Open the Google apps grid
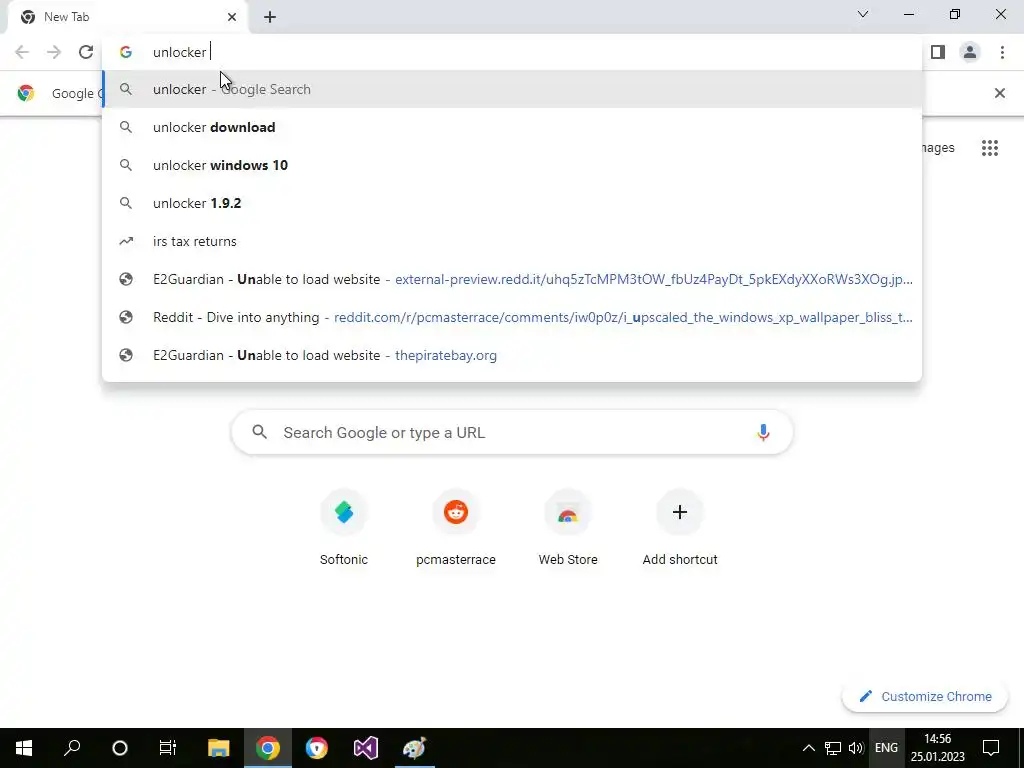The image size is (1024, 768). tap(989, 148)
